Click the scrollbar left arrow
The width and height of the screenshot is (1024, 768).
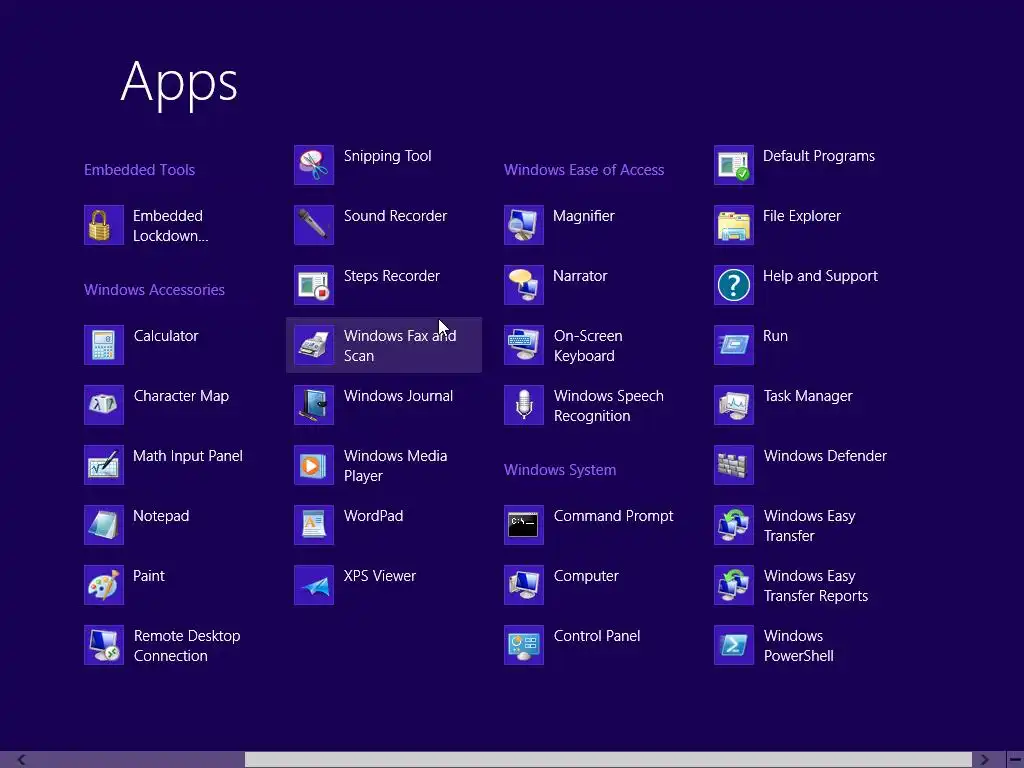(22, 760)
